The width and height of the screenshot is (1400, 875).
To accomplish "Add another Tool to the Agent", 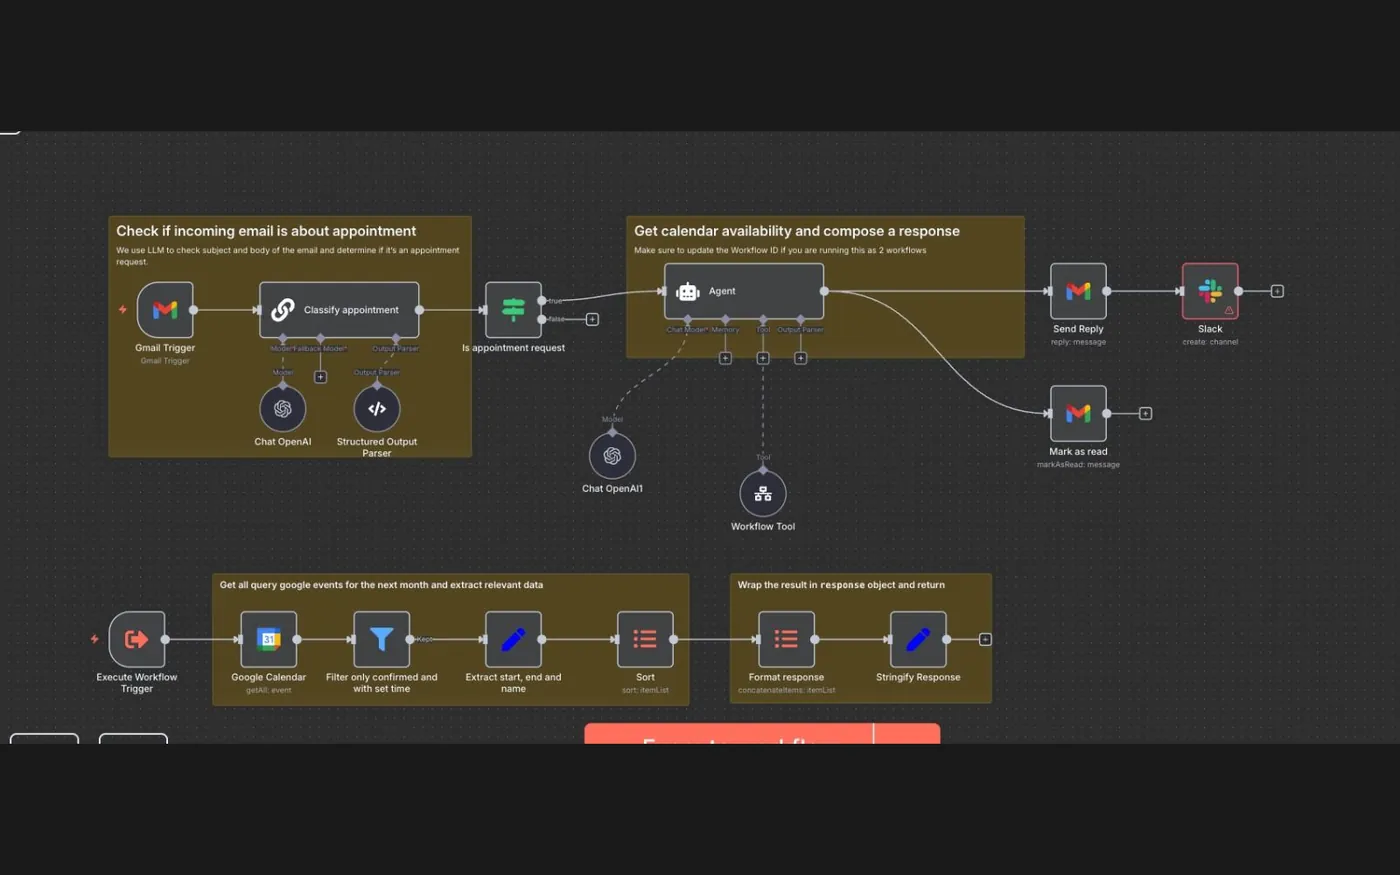I will tap(763, 358).
